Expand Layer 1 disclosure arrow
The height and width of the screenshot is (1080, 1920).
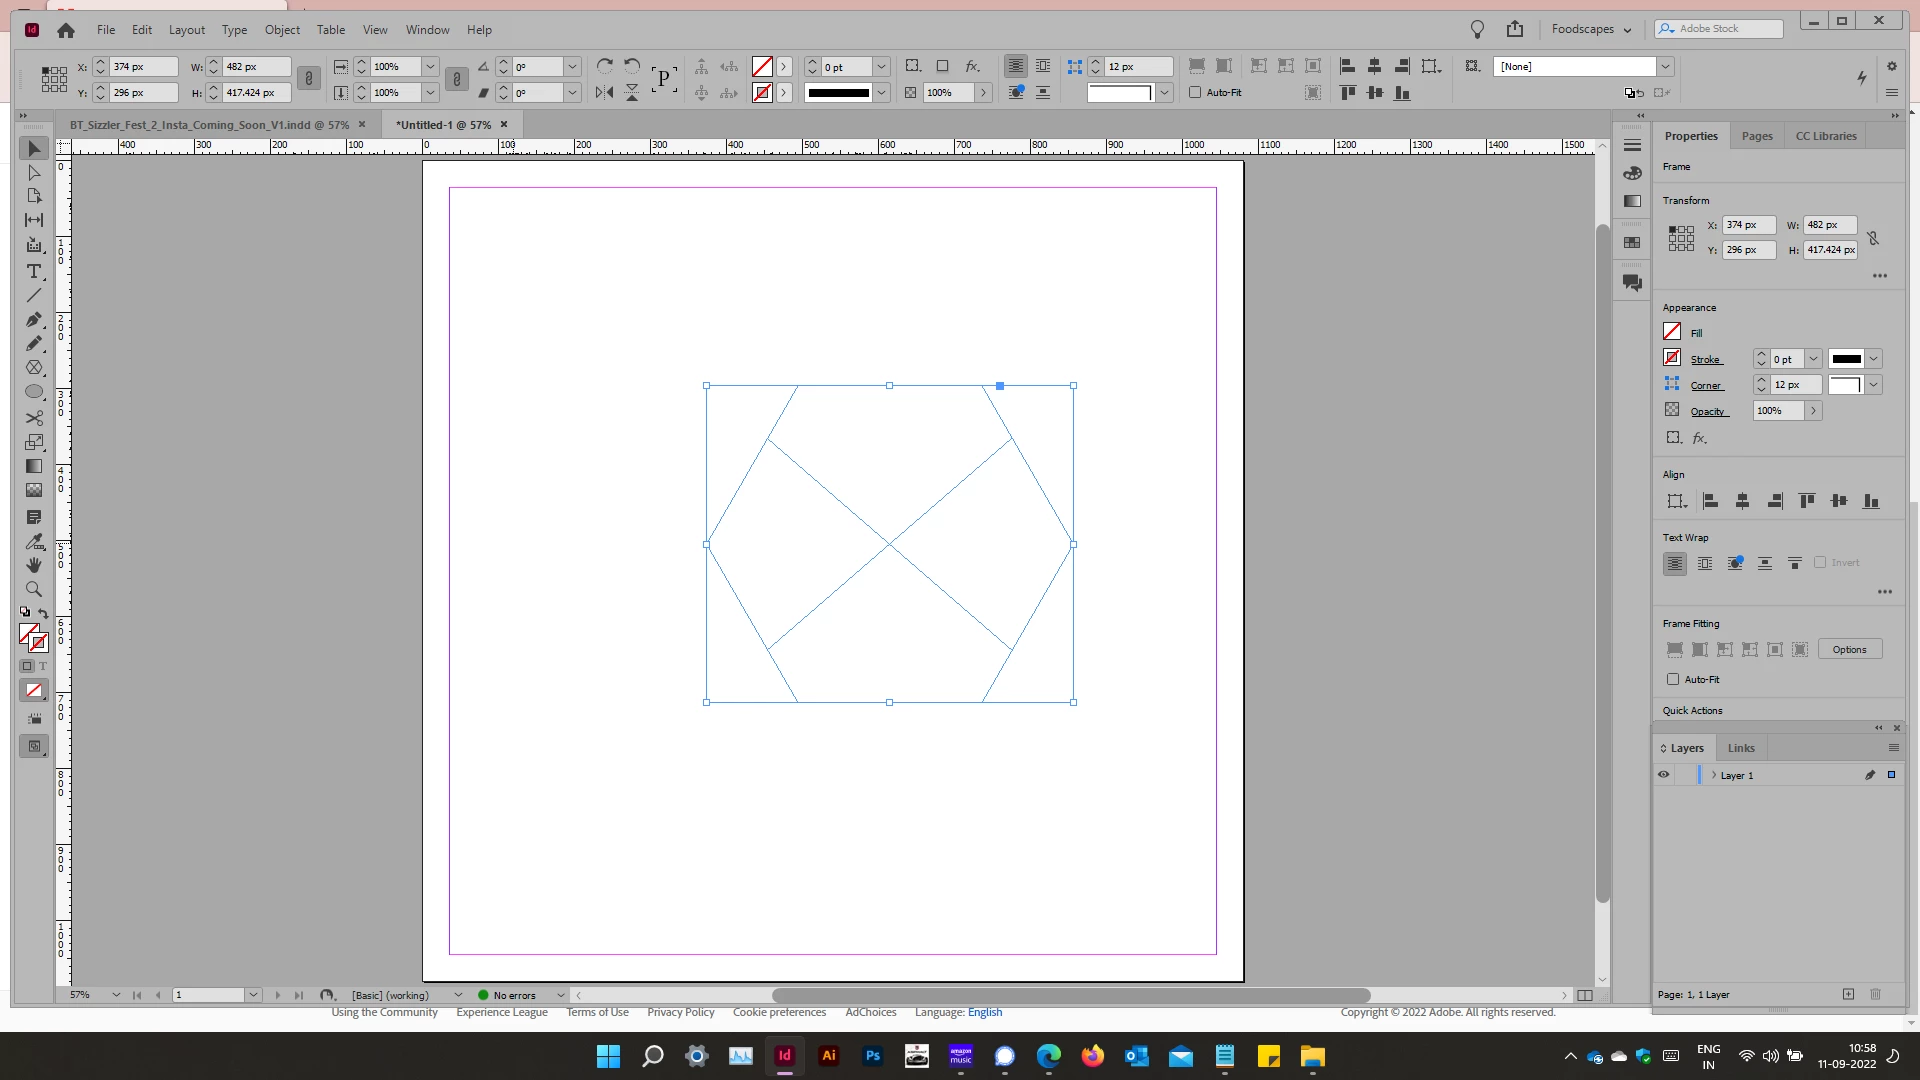pyautogui.click(x=1714, y=775)
